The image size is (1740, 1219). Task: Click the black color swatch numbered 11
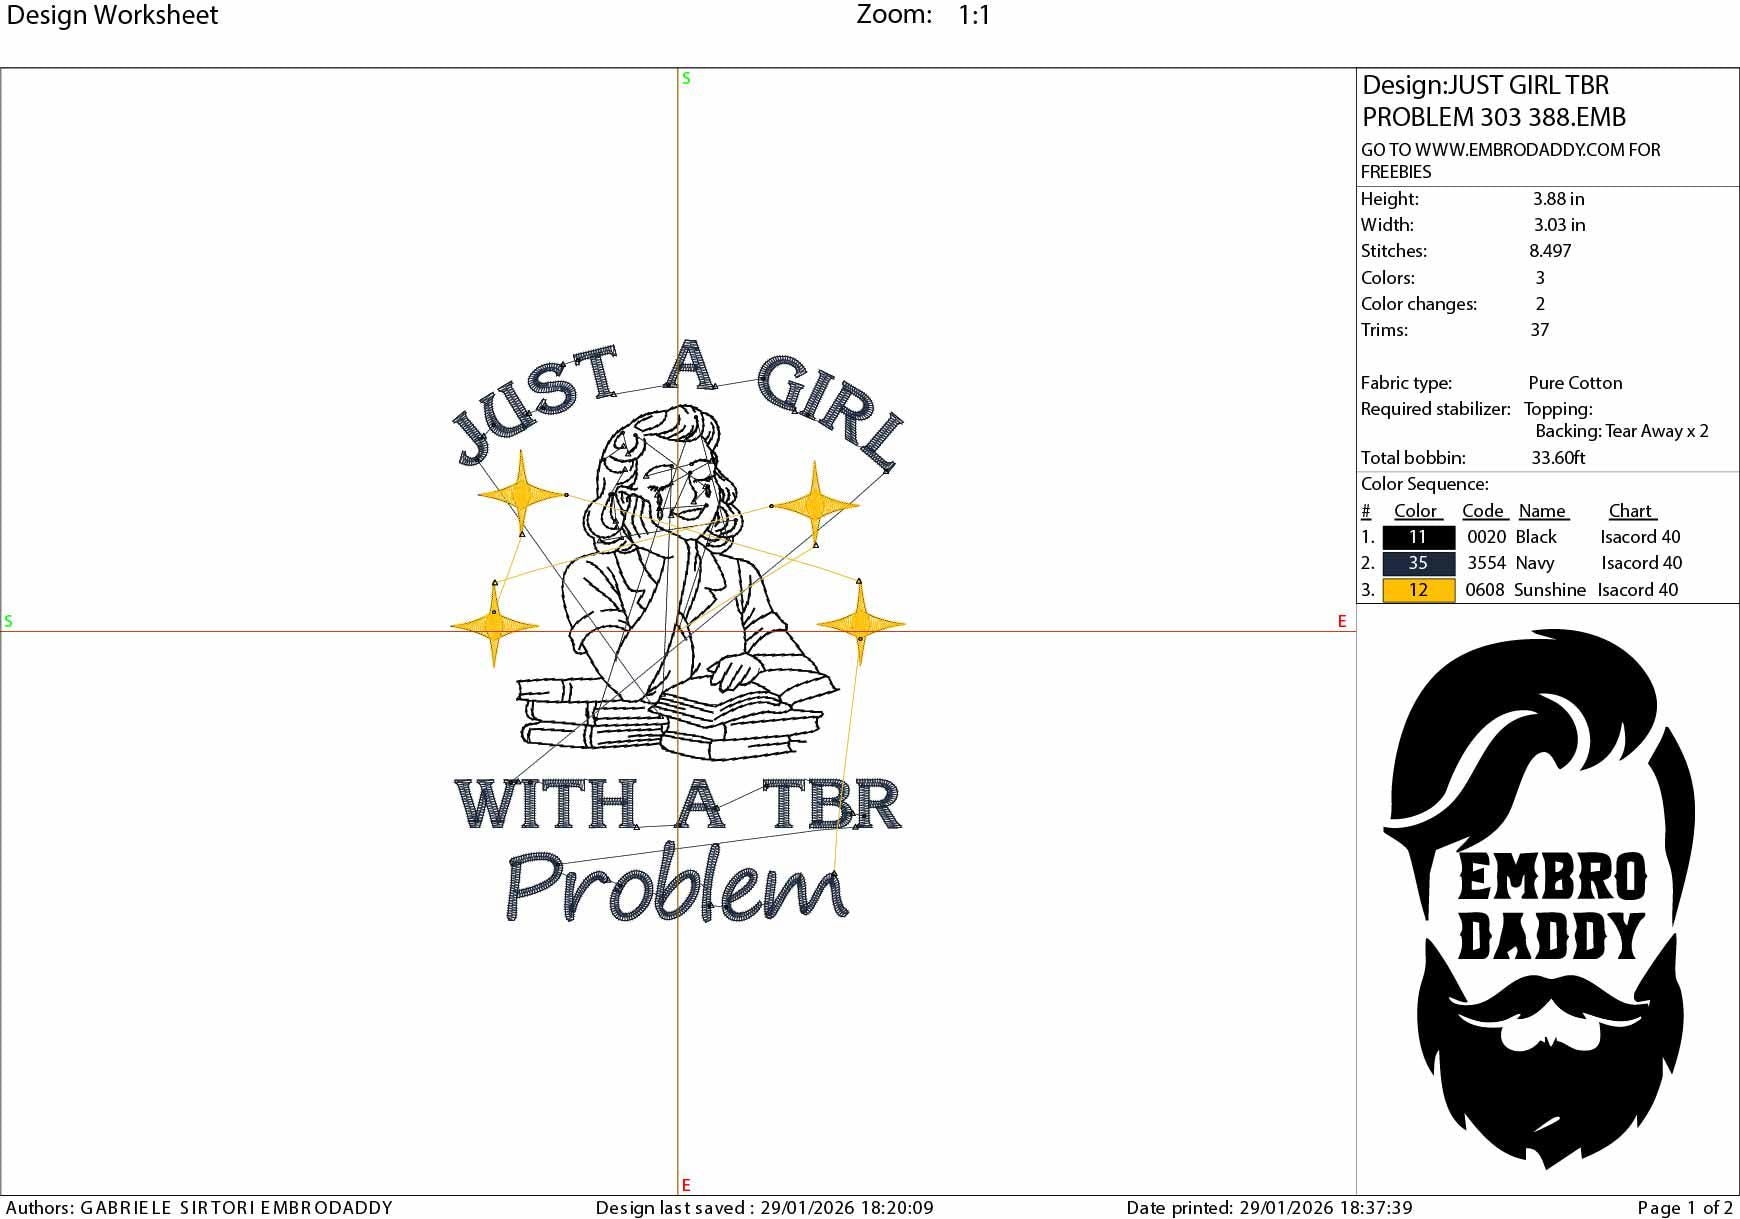(1418, 537)
